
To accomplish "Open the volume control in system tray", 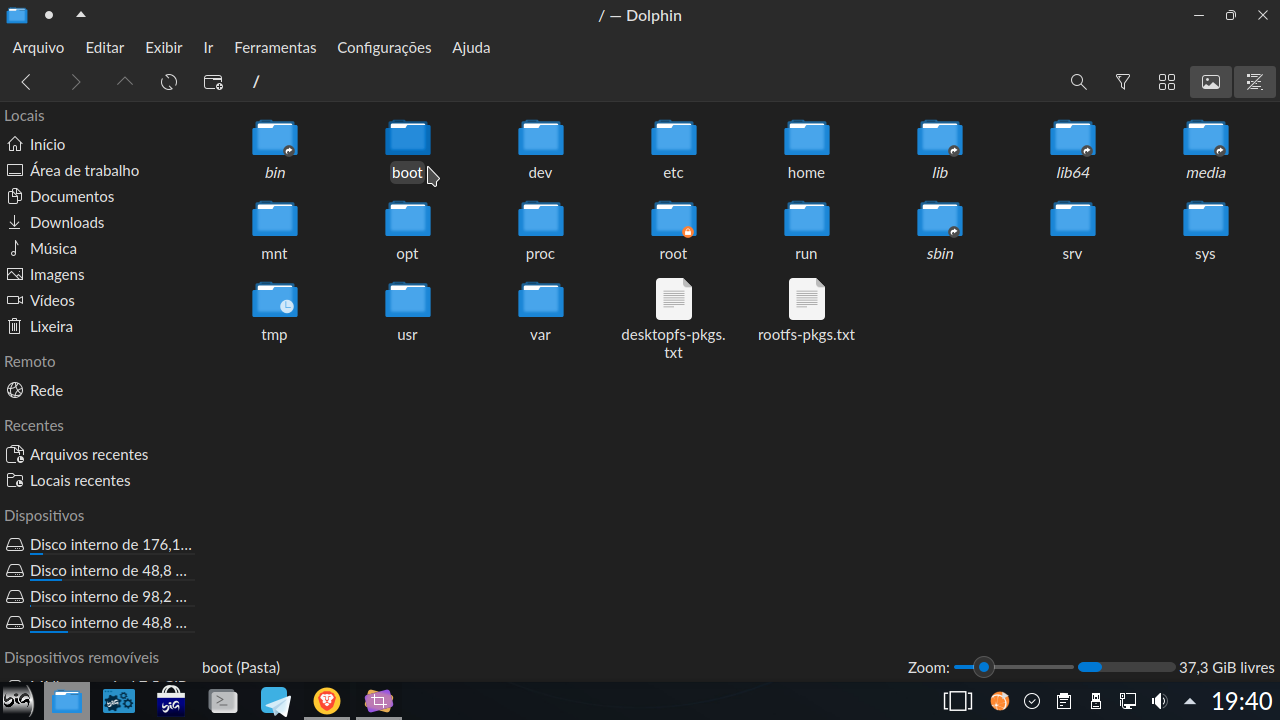I will point(1159,701).
